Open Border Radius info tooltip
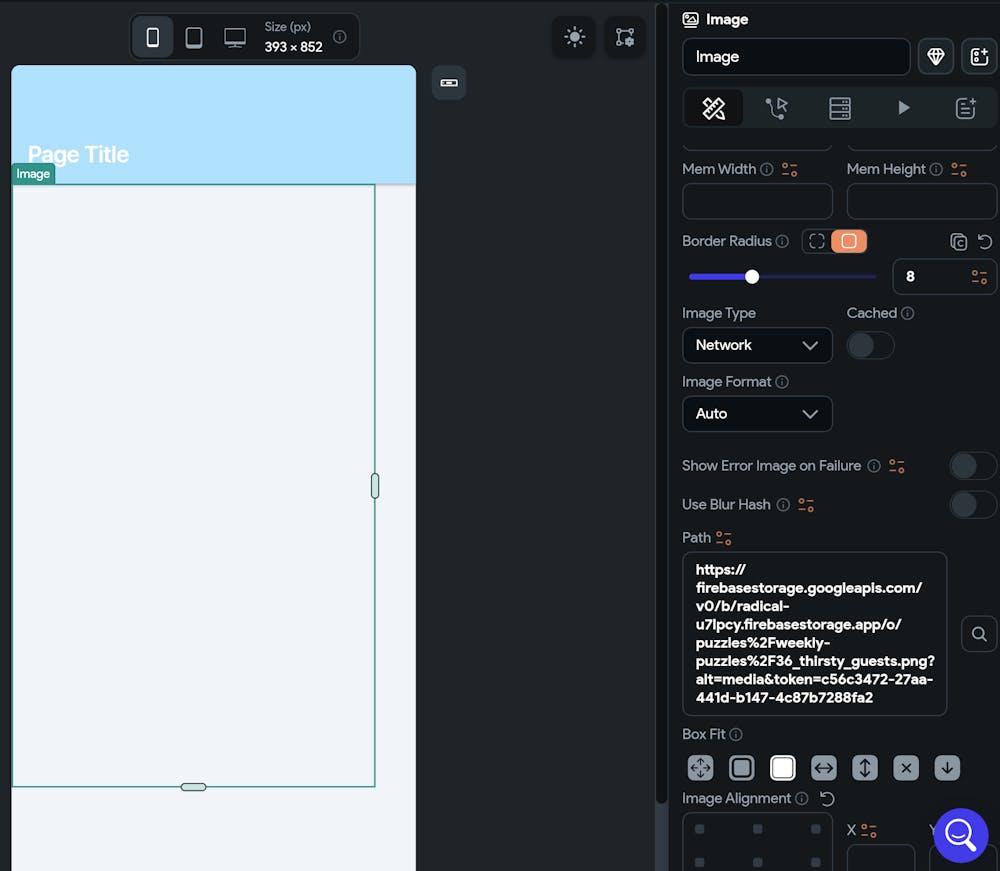Screen dimensions: 1000x871 coord(782,241)
